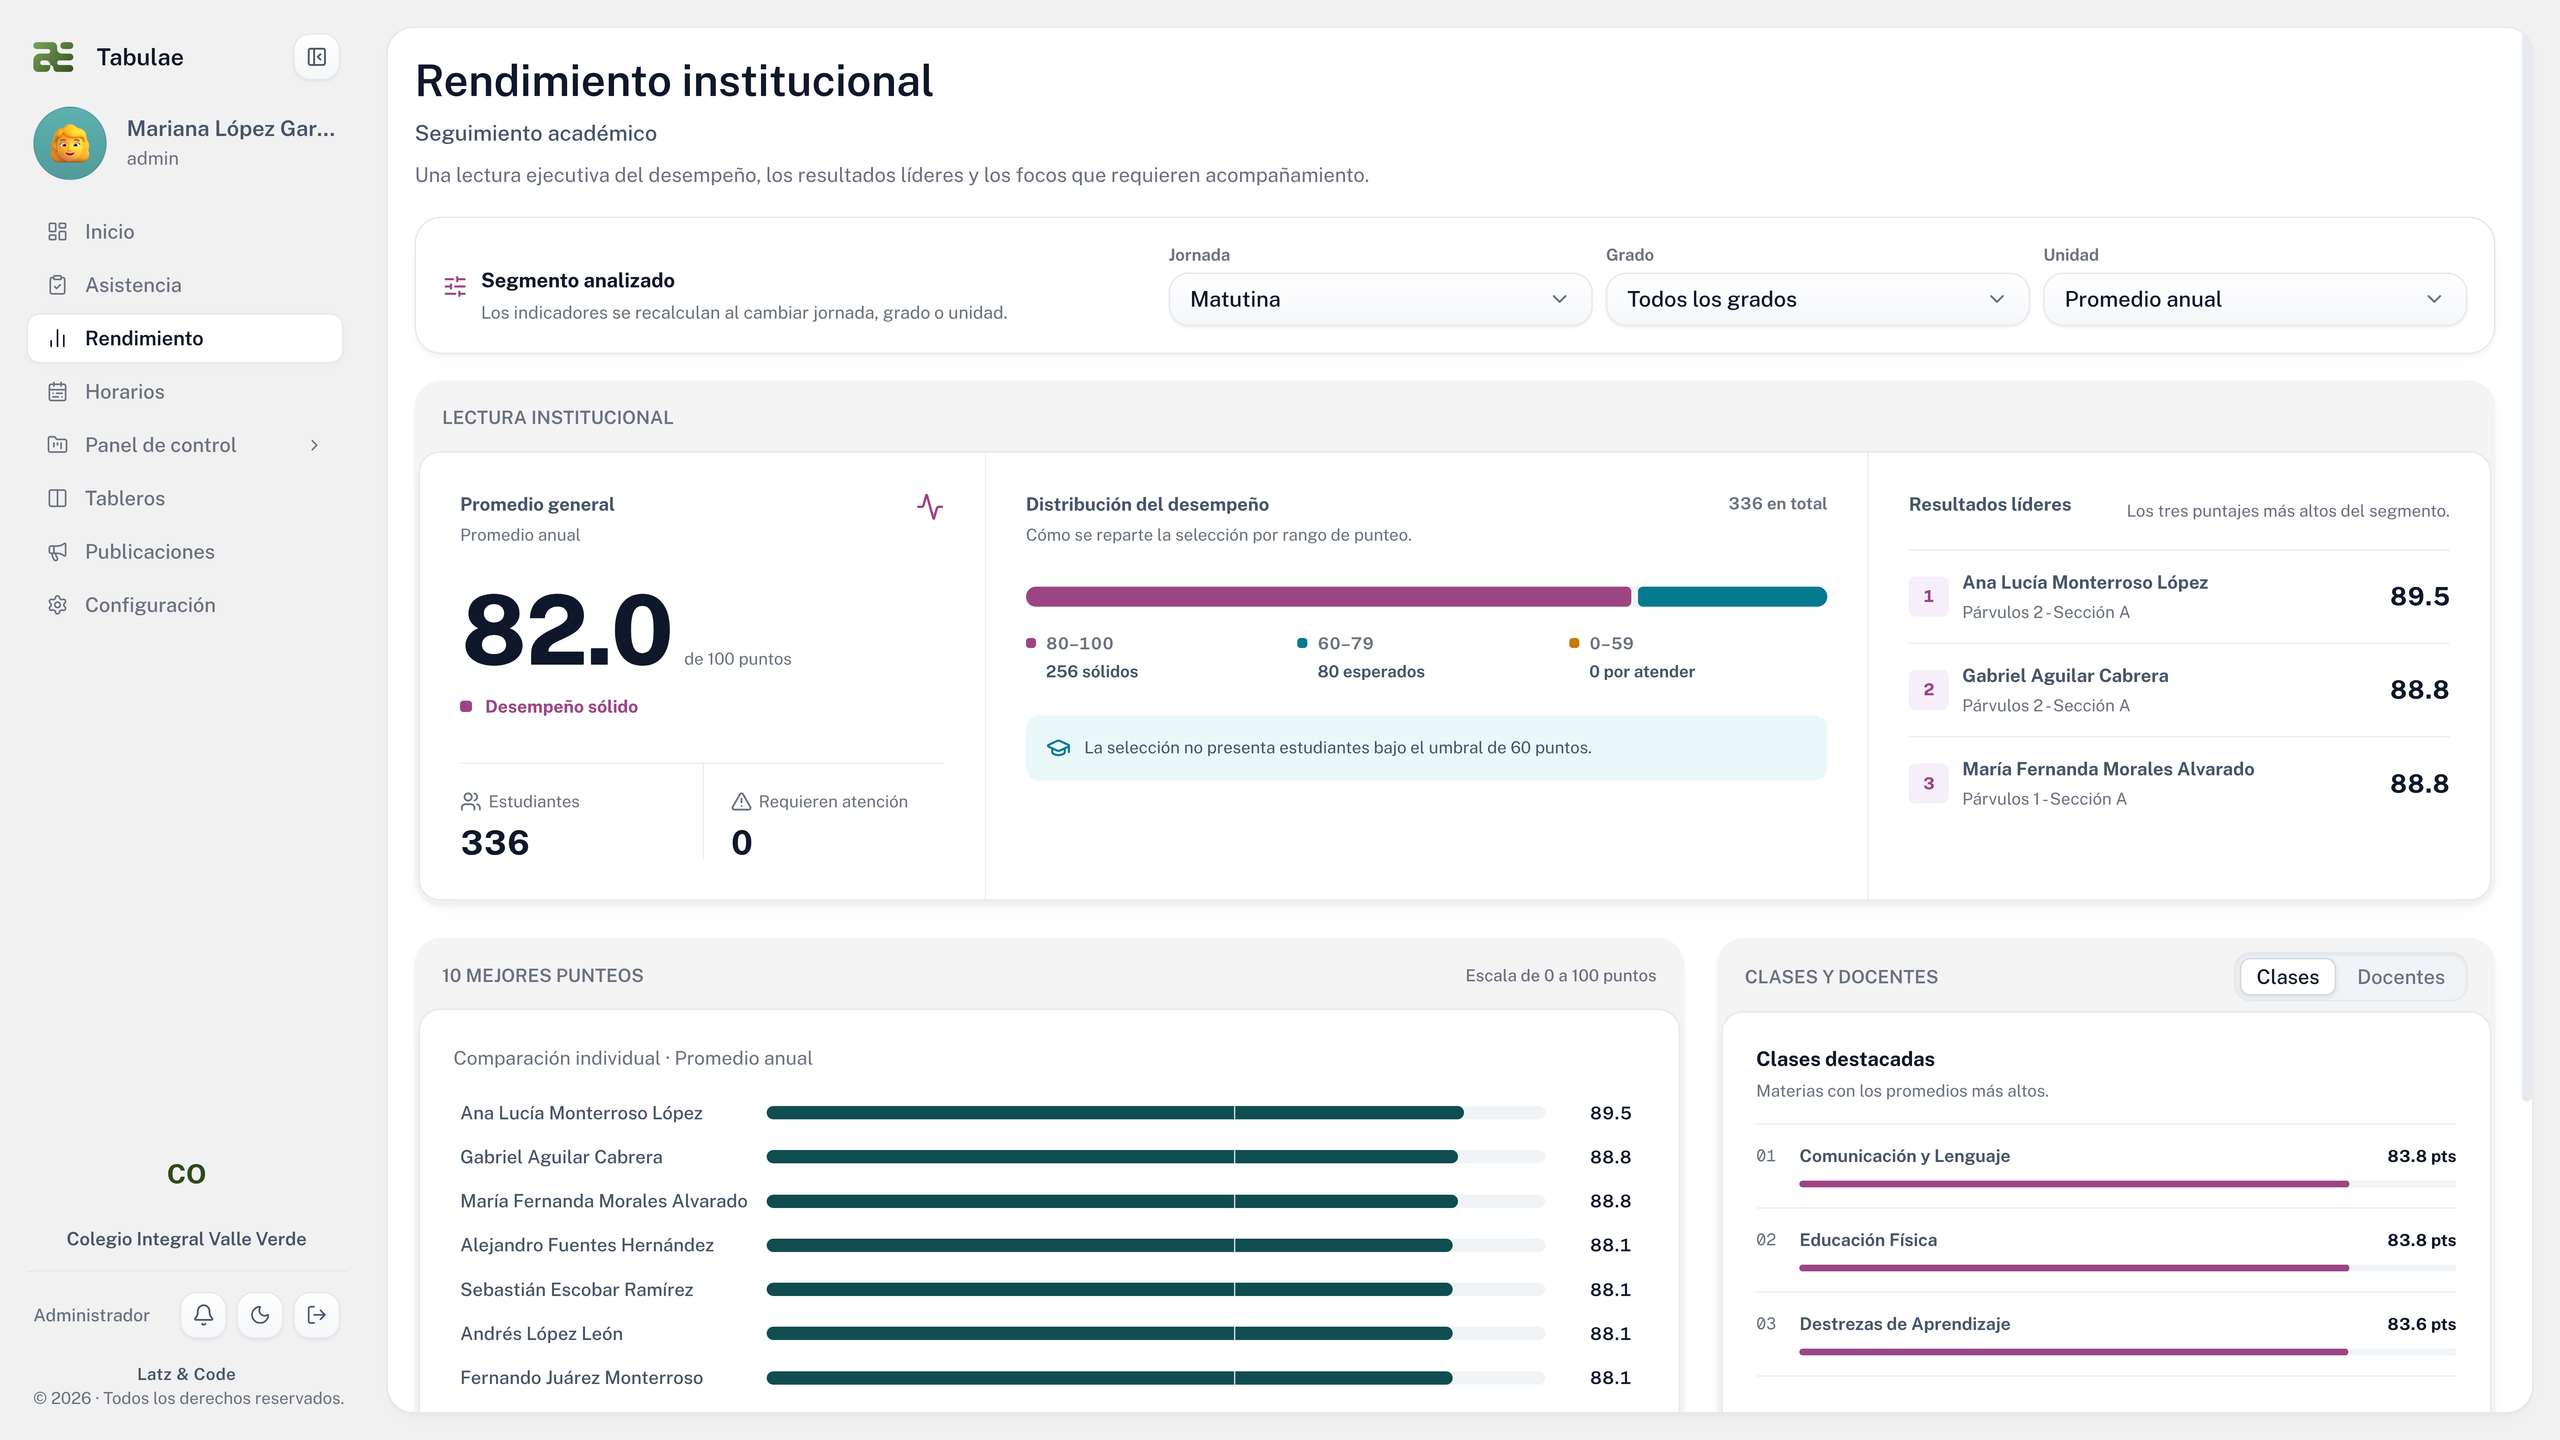This screenshot has width=2560, height=1440.
Task: Click Colegio Integral Valle Verde label
Action: click(x=186, y=1239)
